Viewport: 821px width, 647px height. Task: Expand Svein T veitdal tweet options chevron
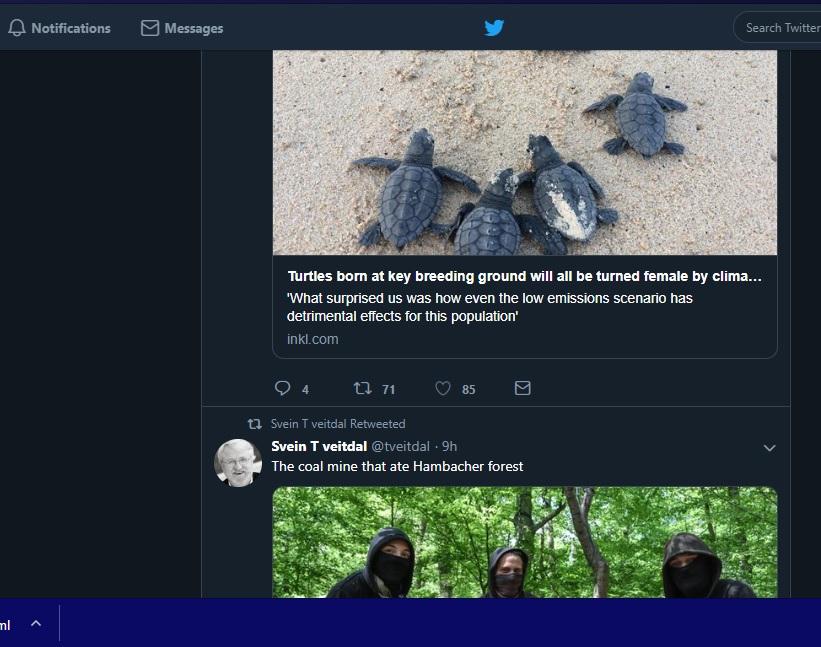pos(769,448)
